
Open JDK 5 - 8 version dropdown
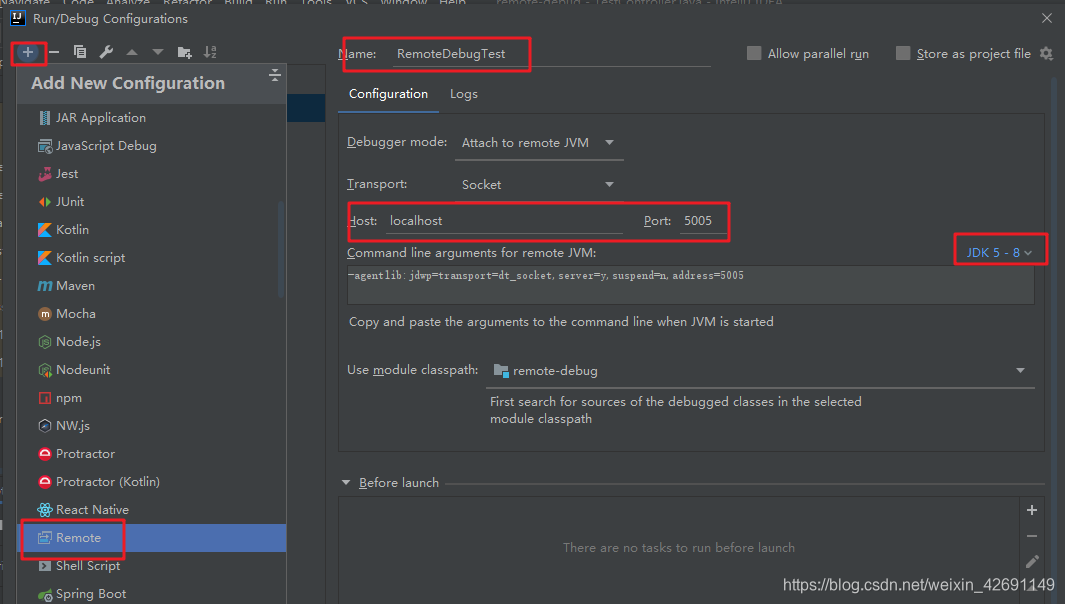point(999,252)
